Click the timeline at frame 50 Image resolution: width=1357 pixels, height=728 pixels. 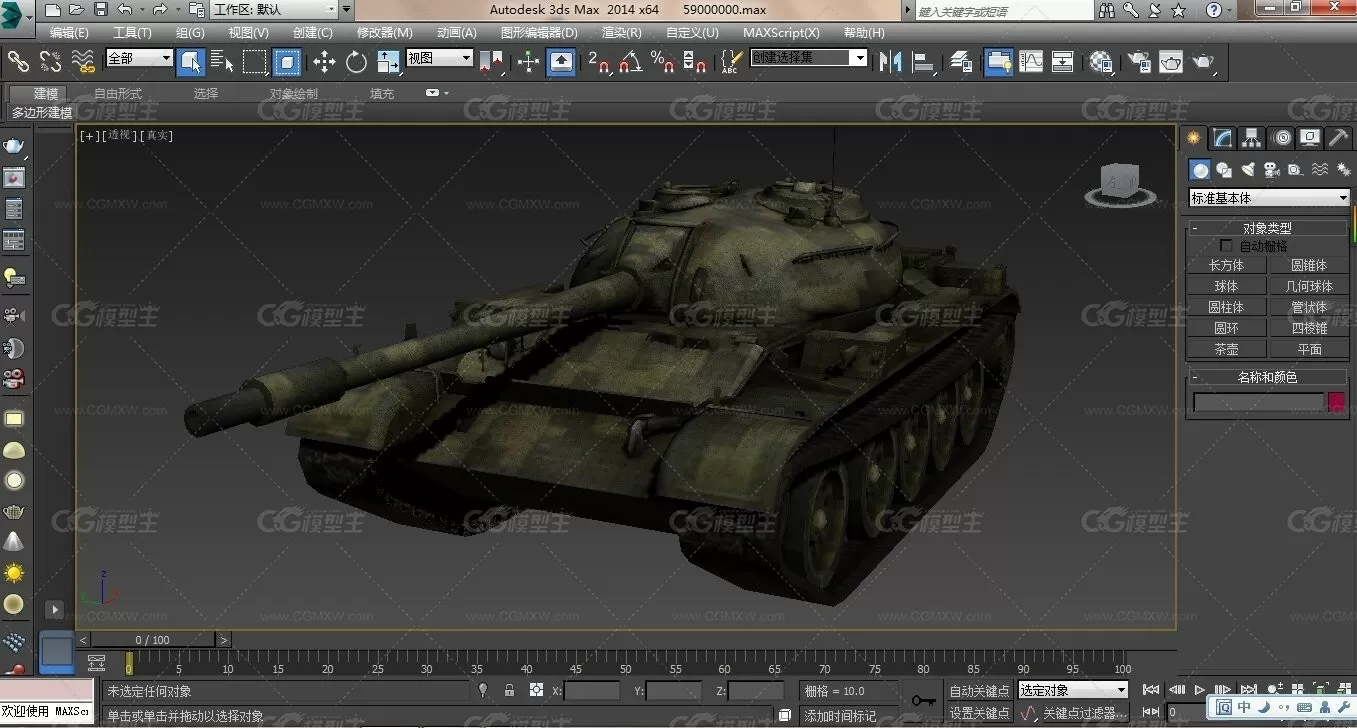point(624,662)
